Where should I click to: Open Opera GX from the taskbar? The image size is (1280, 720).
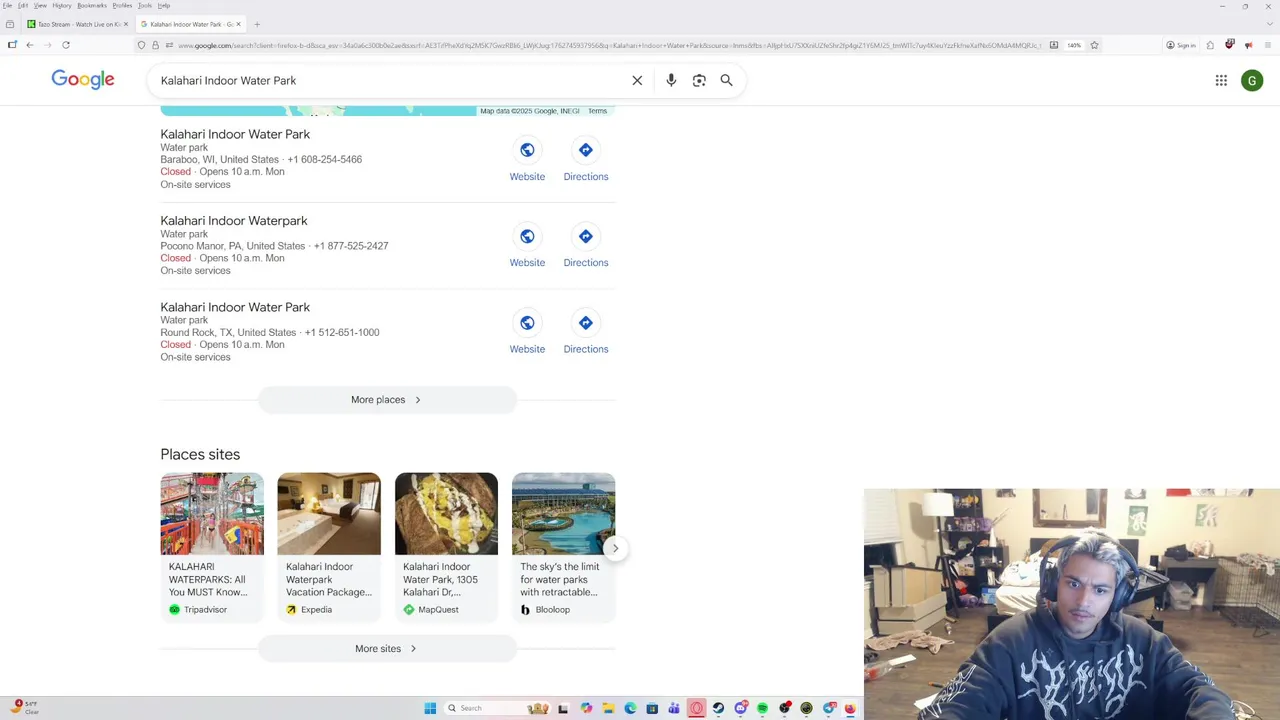697,708
